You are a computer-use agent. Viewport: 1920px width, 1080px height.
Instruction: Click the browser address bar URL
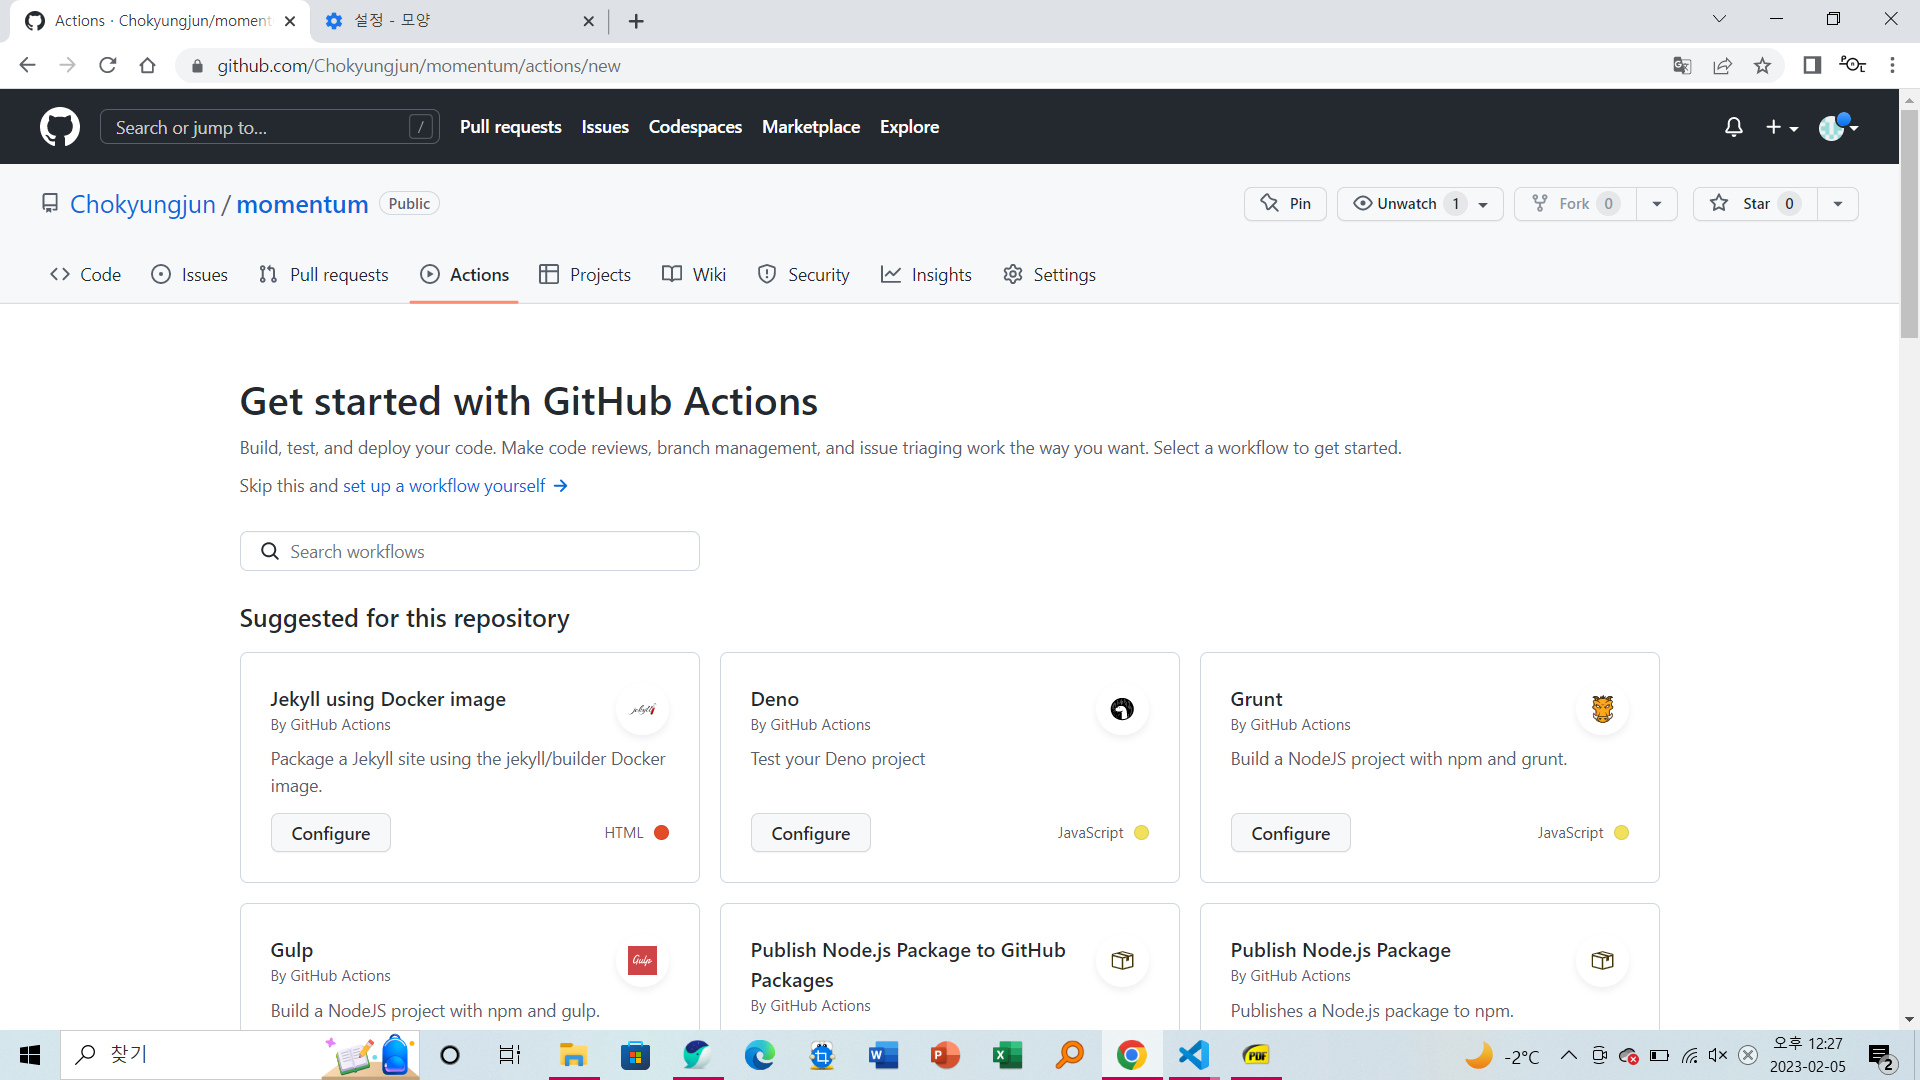pyautogui.click(x=419, y=66)
